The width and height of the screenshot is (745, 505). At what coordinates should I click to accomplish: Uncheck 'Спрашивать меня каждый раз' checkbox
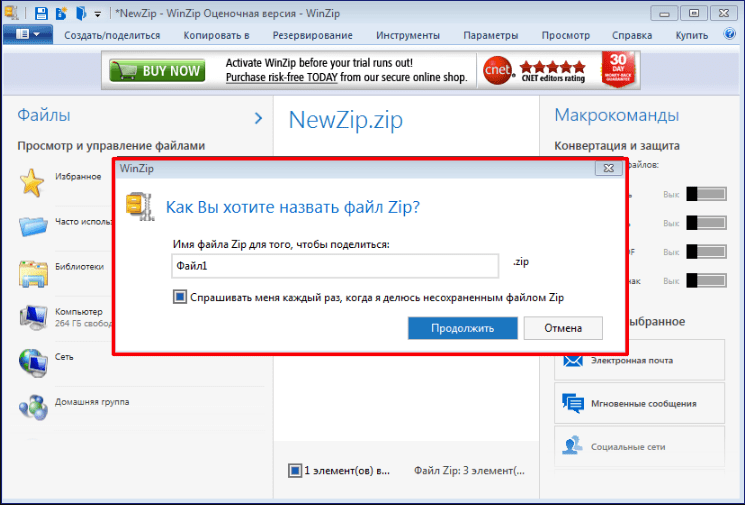[180, 297]
